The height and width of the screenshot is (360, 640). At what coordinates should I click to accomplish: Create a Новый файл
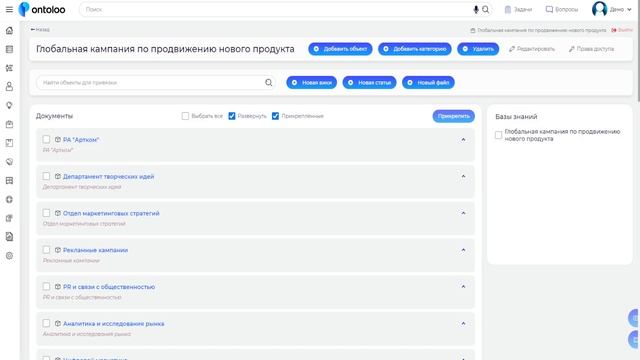pos(428,82)
